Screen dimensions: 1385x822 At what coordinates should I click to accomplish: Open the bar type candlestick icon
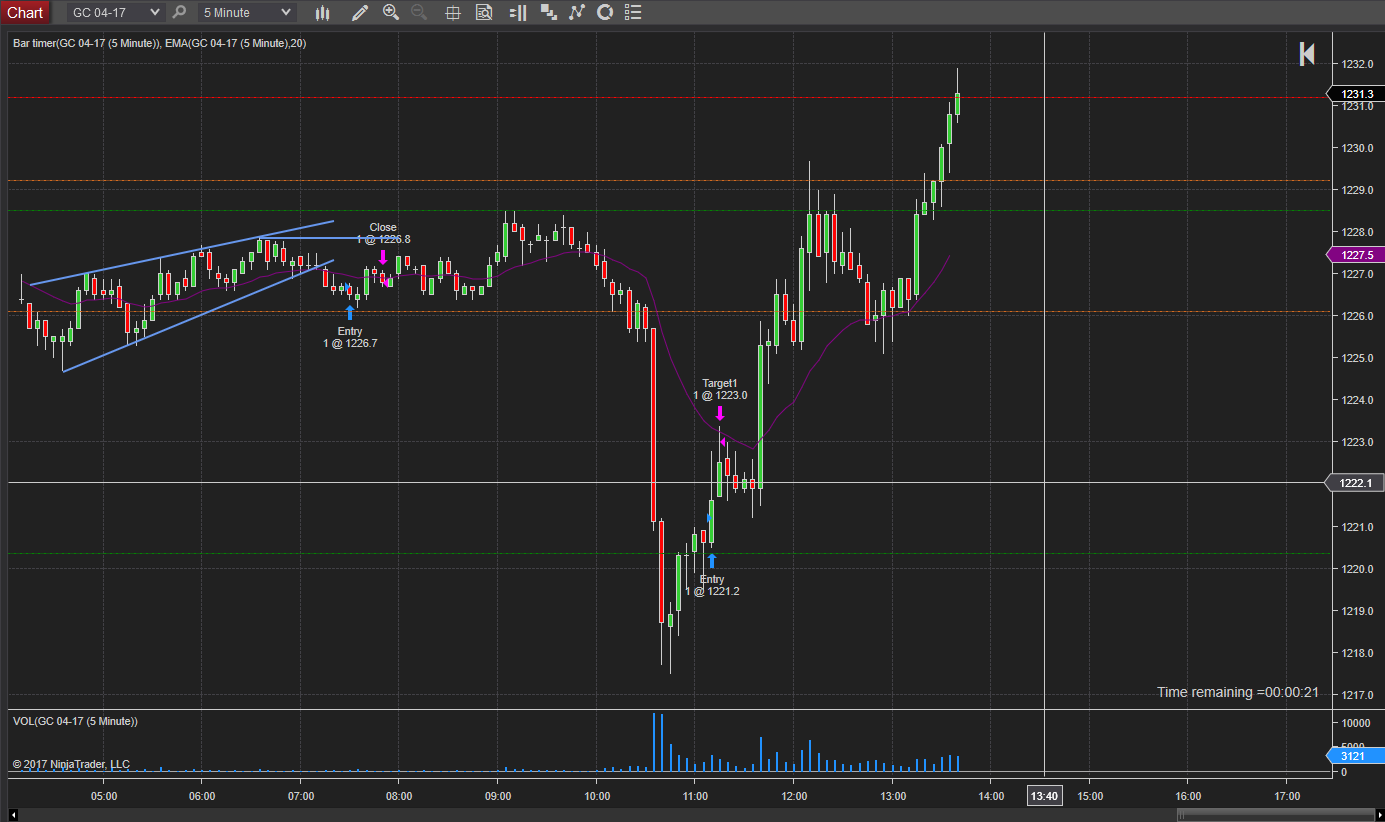[322, 12]
